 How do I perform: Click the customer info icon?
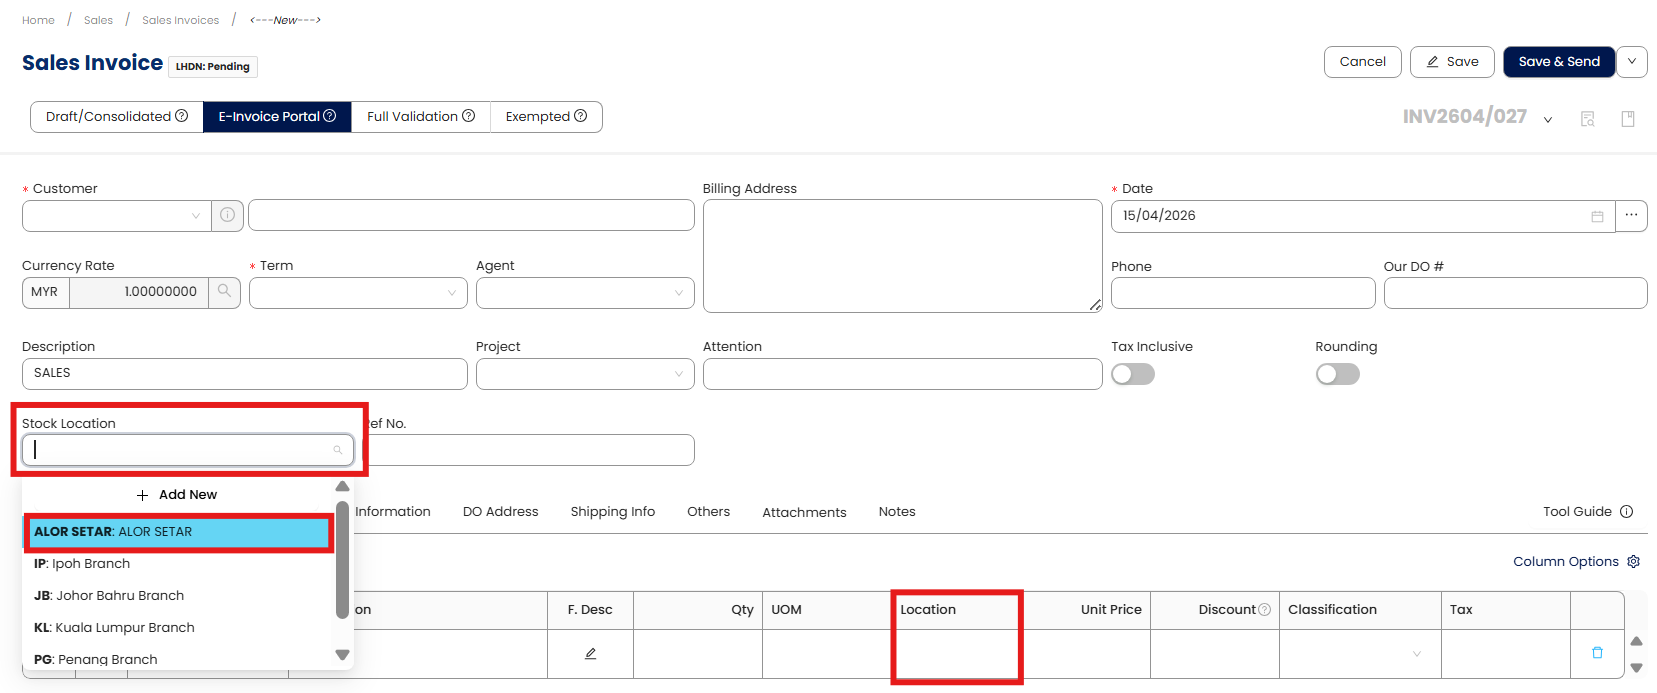[227, 215]
